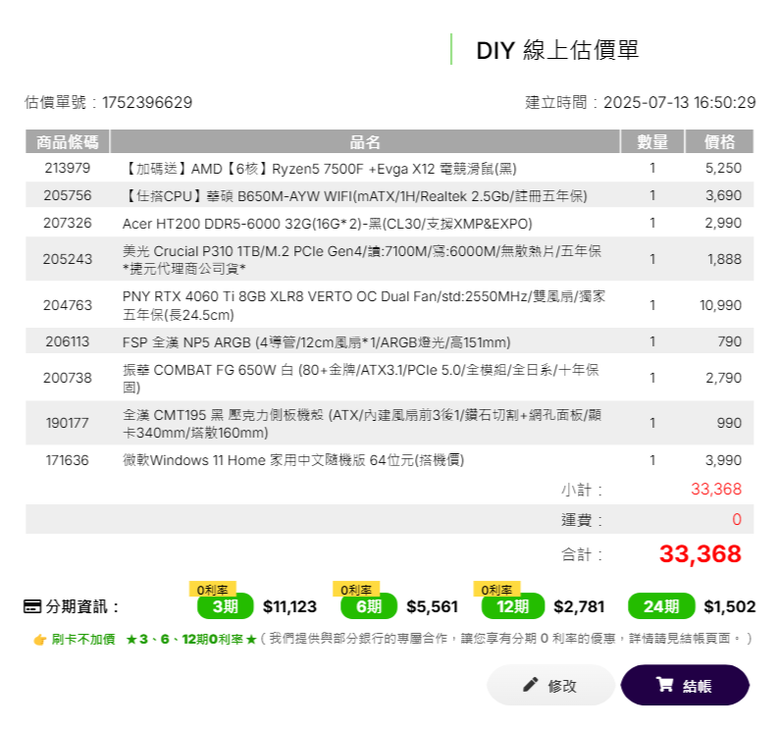The width and height of the screenshot is (780, 729).
Task: Click the 運費 shipping value 0
Action: (737, 520)
